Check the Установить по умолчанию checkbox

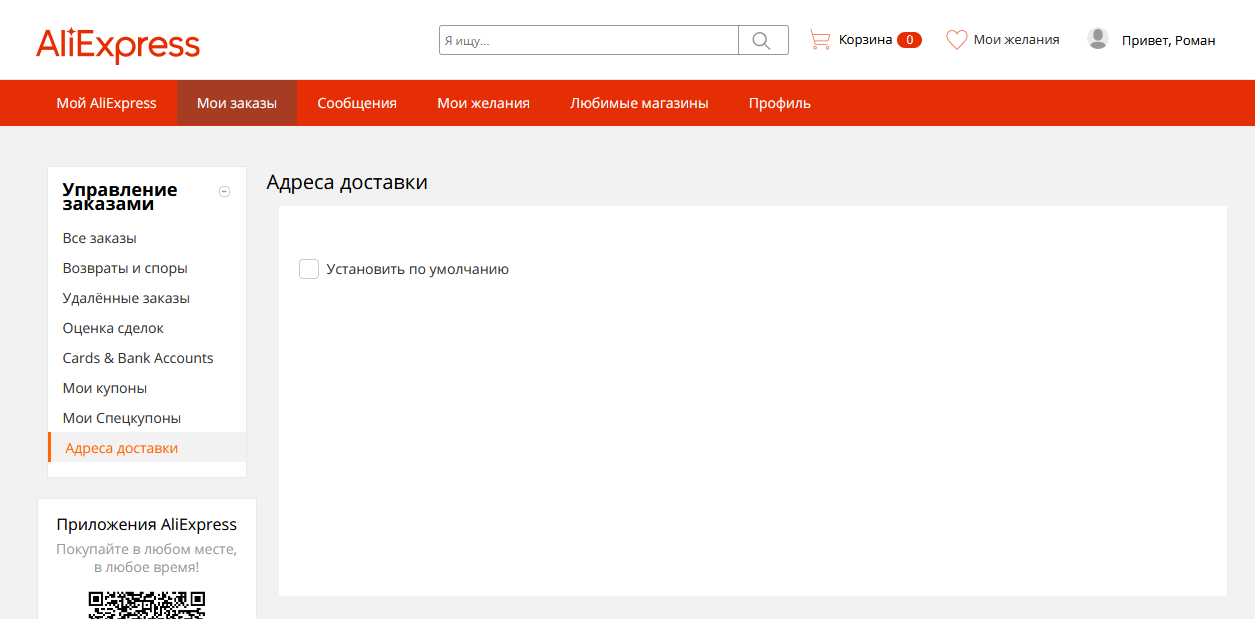pos(309,269)
